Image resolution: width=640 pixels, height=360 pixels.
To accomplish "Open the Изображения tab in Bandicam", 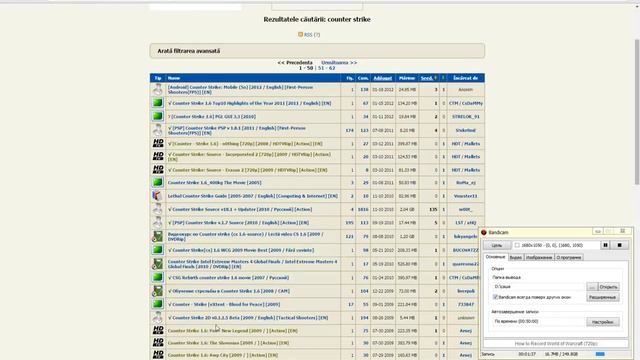I will click(x=539, y=258).
